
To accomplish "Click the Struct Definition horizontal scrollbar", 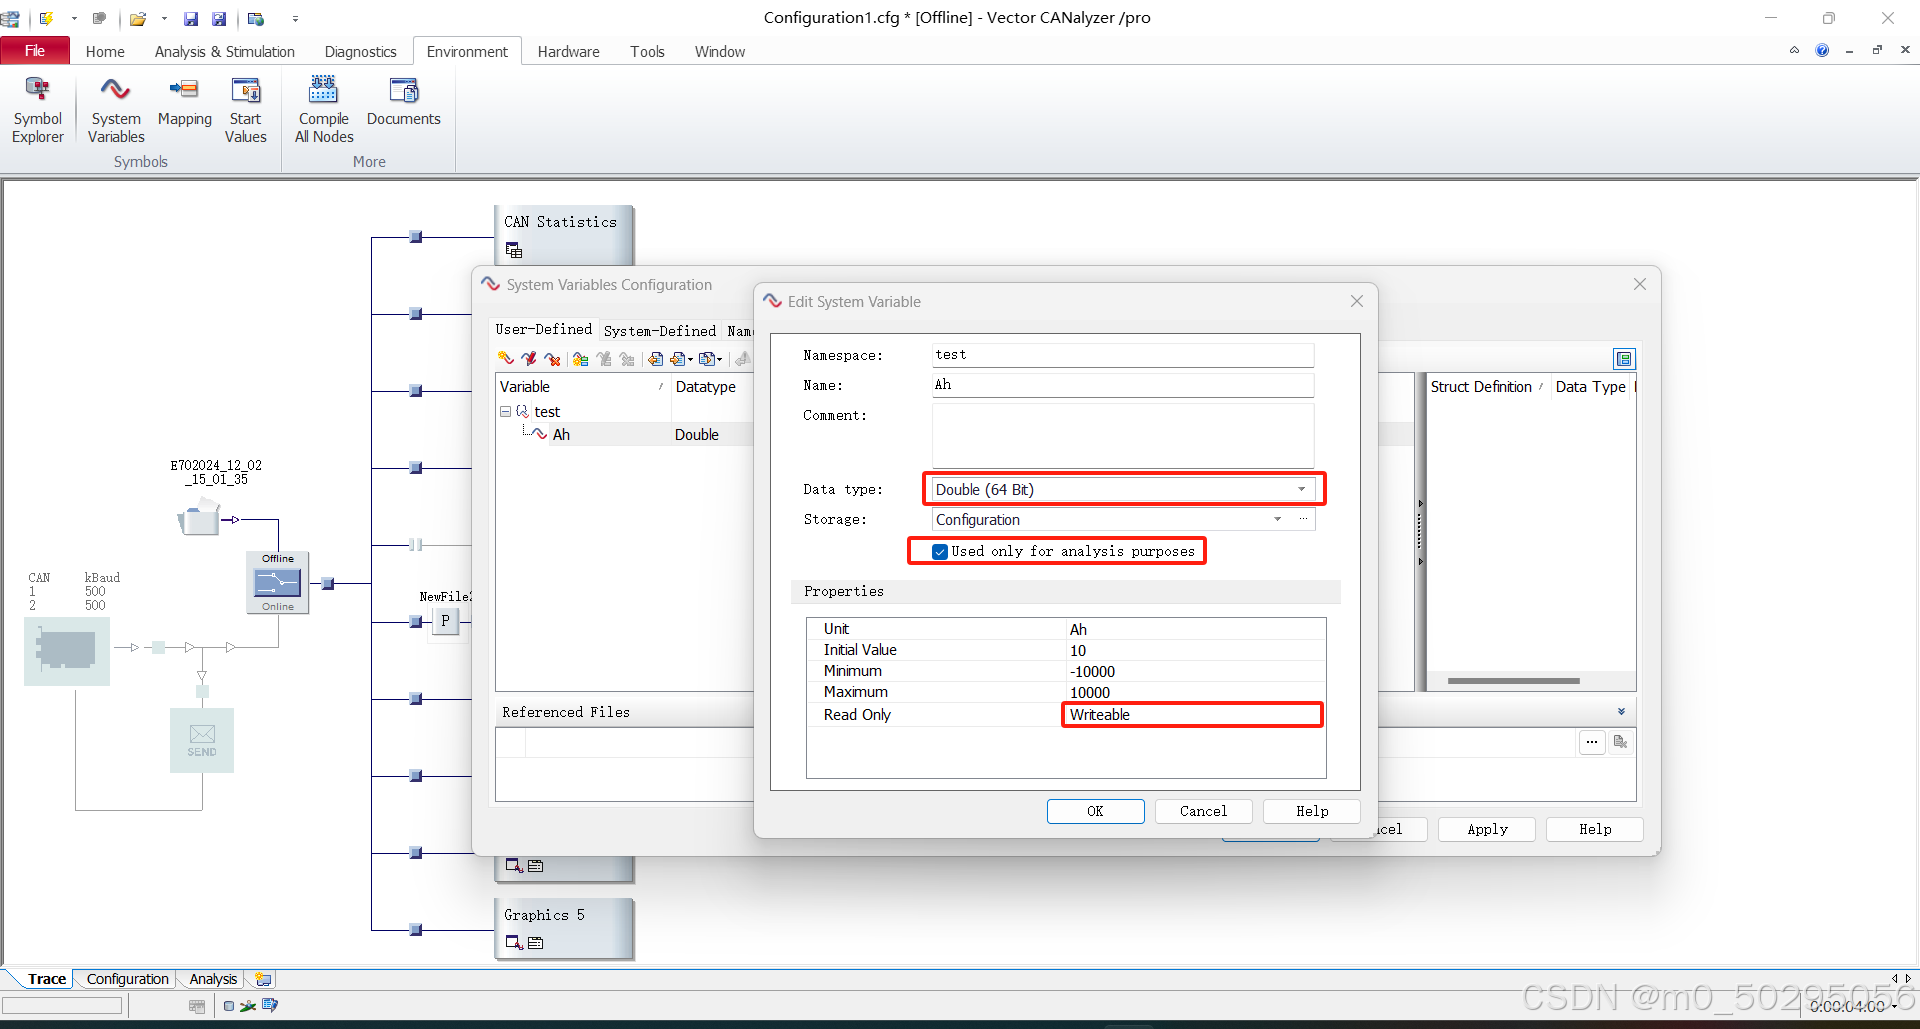I will [1513, 681].
